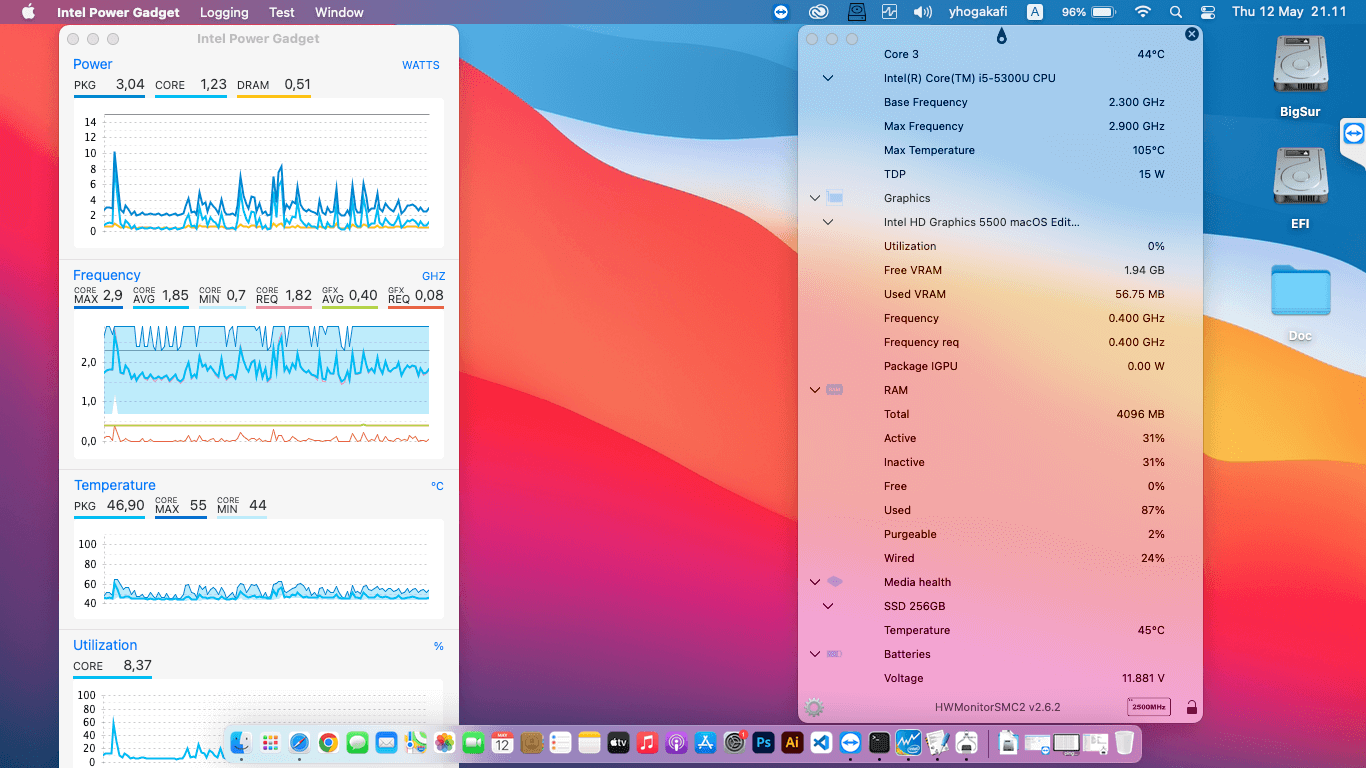
Task: Open the Test menu
Action: (x=282, y=12)
